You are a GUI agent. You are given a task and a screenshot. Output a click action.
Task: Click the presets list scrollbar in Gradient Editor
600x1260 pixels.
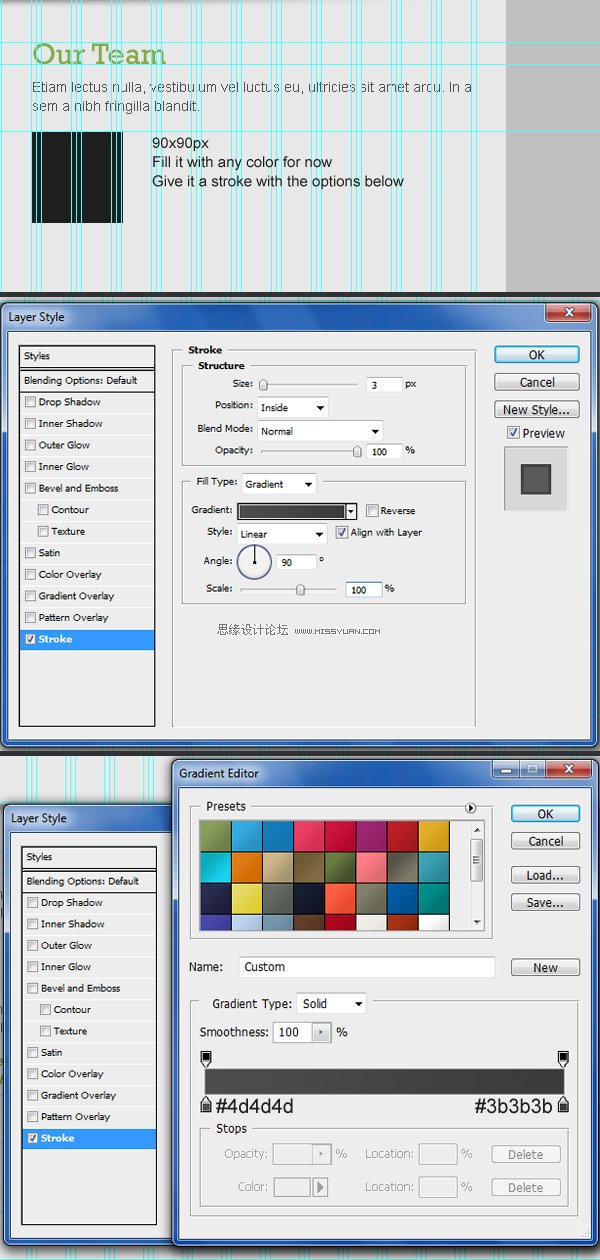tap(477, 875)
